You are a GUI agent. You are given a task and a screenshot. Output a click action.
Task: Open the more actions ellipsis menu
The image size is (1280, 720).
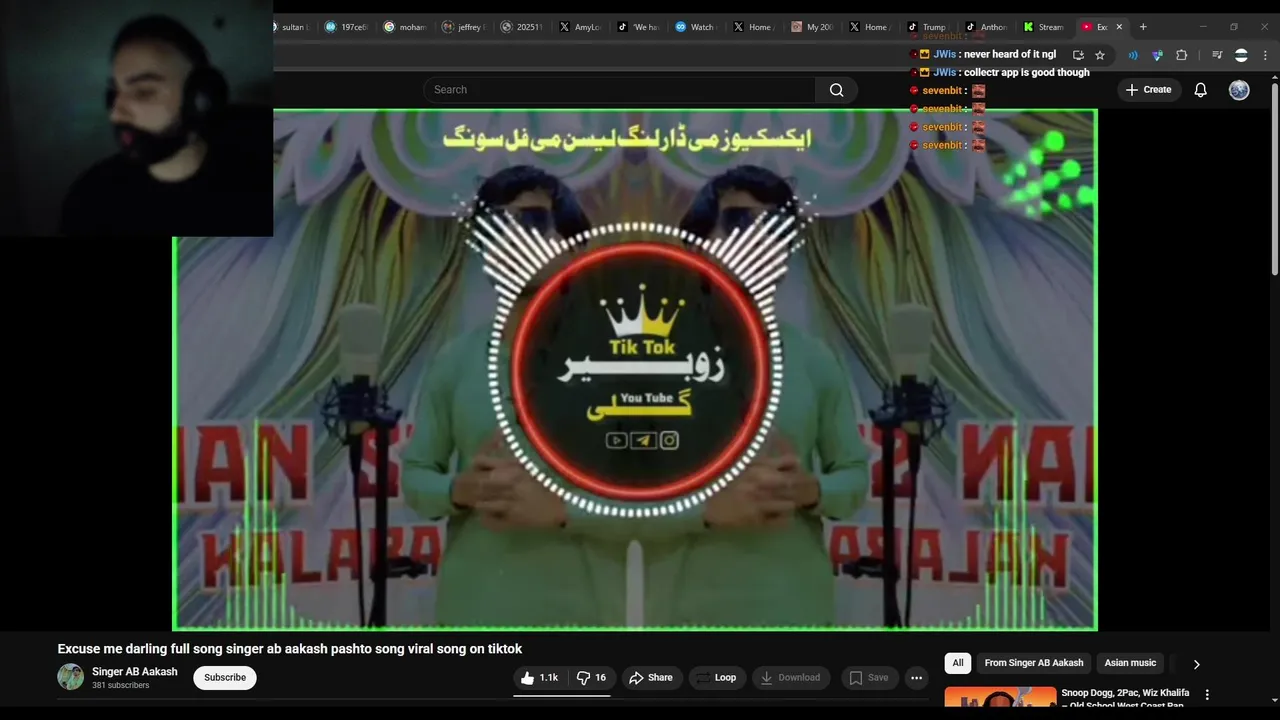click(x=916, y=678)
